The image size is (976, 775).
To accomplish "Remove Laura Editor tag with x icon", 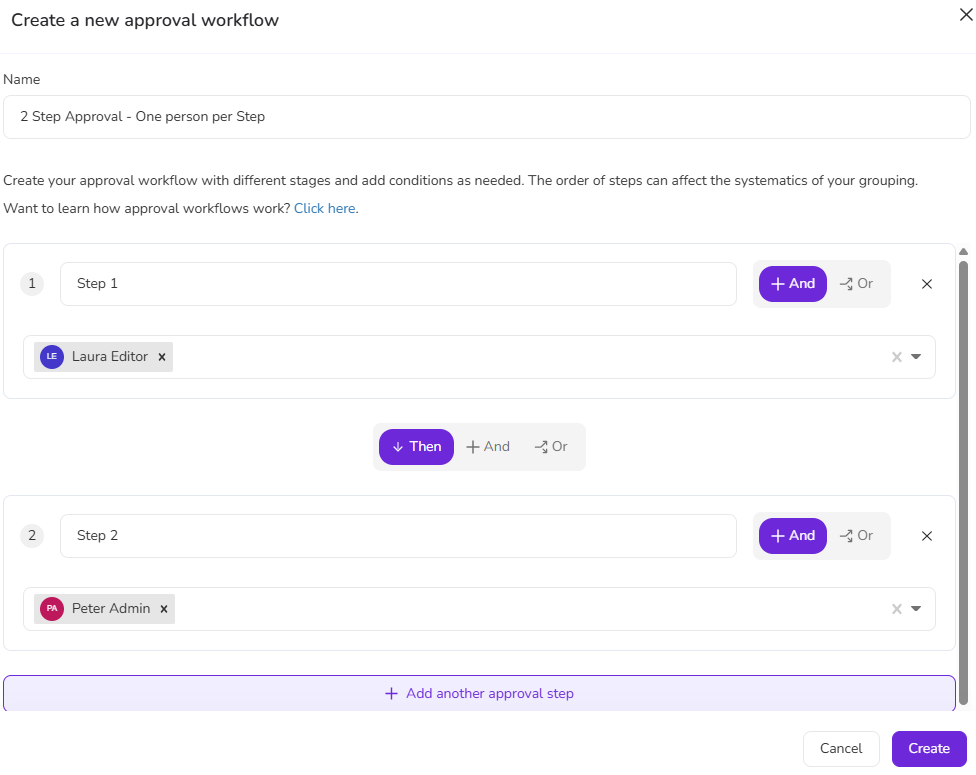I will (162, 357).
